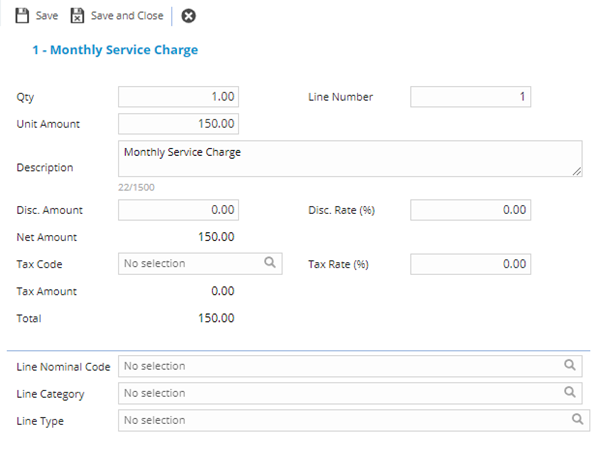Edit the Disc. Rate (%) field
Screen dimensions: 600x449
tap(470, 210)
